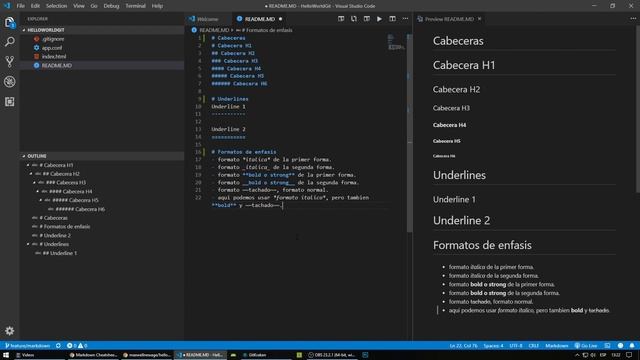This screenshot has width=640, height=360.
Task: Open the Debug view in activity bar
Action: pos(10,82)
